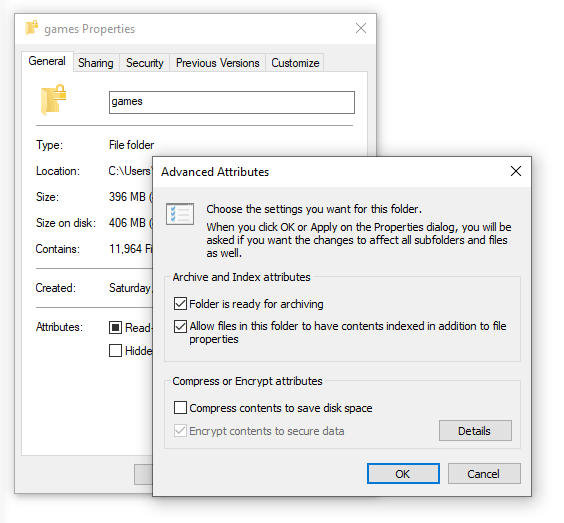Click the Compress or Encrypt attributes group label
Viewport: 564px width, 523px height.
(247, 381)
